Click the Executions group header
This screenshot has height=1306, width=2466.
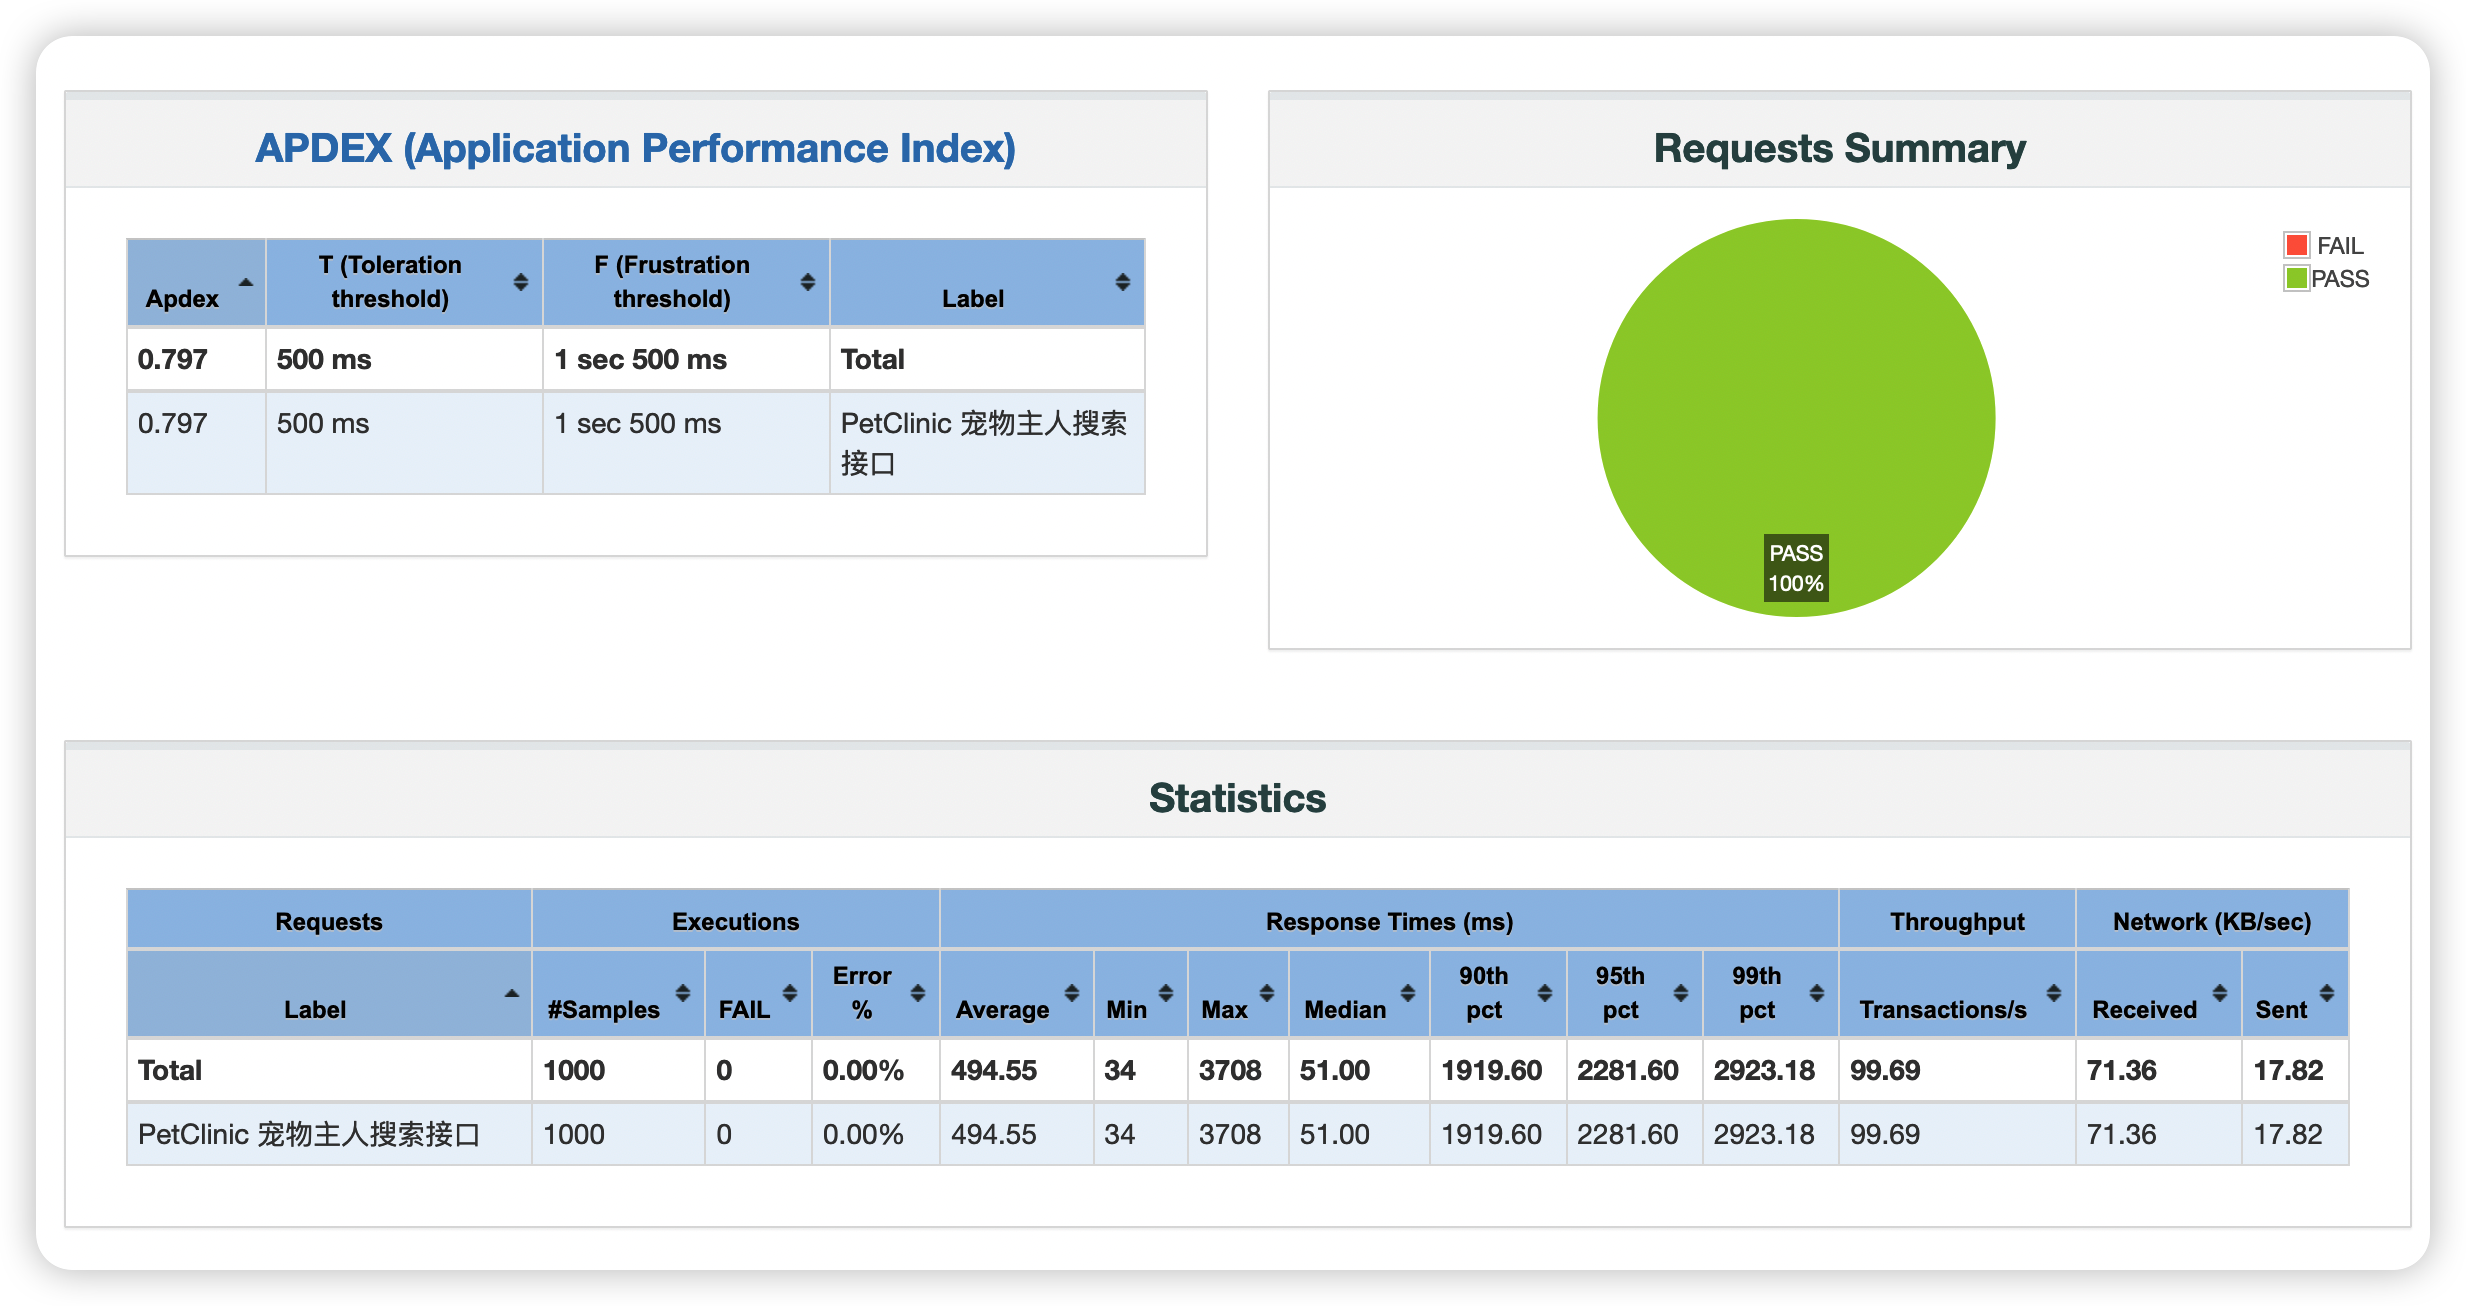click(x=735, y=921)
